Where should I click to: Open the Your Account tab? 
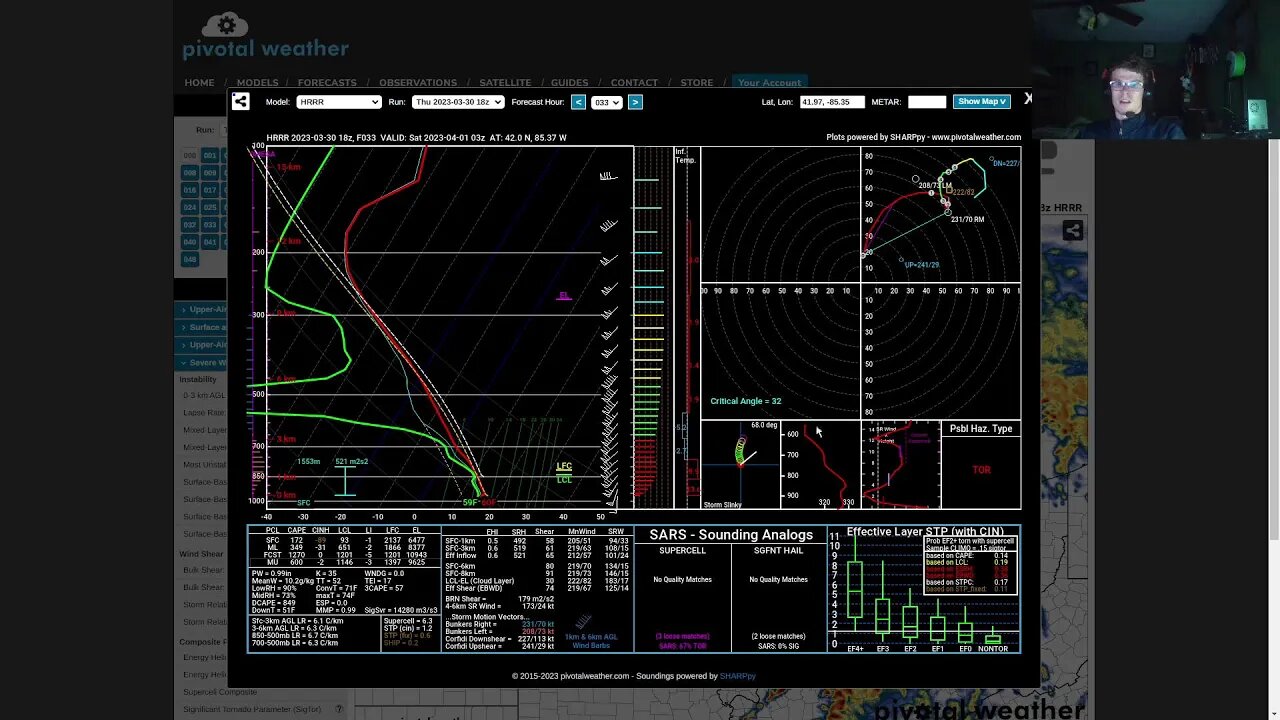pyautogui.click(x=770, y=83)
